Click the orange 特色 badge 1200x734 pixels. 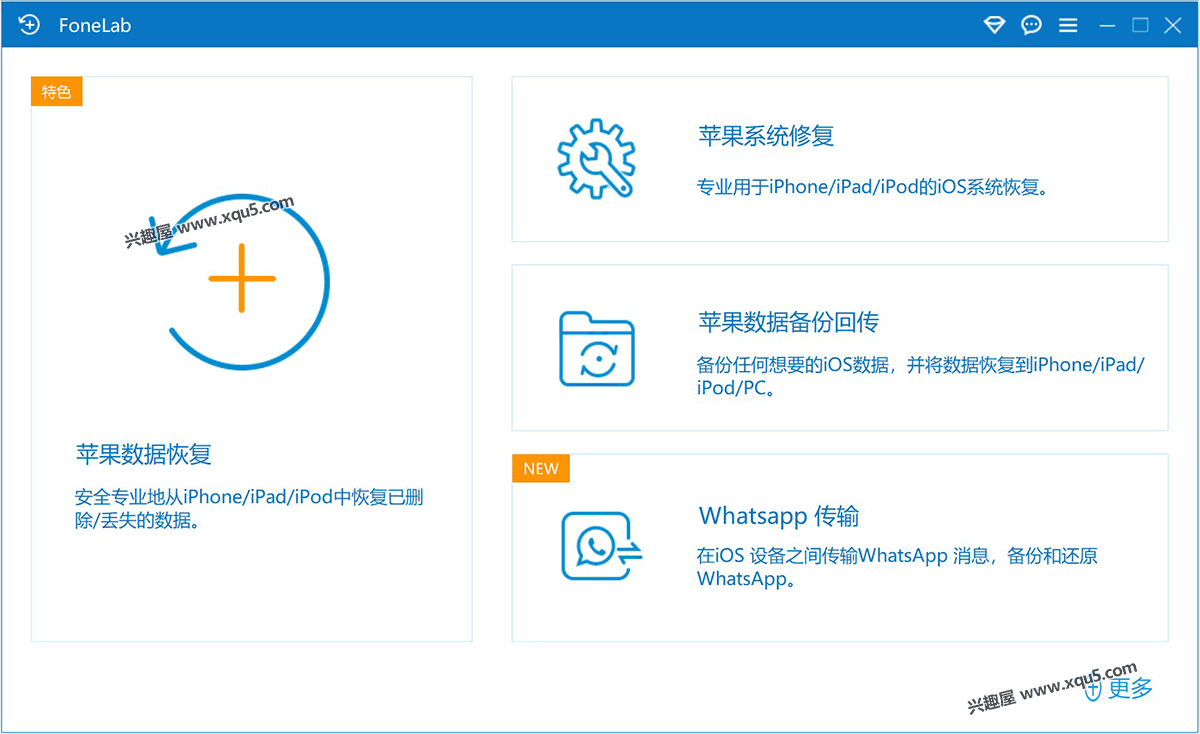pyautogui.click(x=56, y=92)
